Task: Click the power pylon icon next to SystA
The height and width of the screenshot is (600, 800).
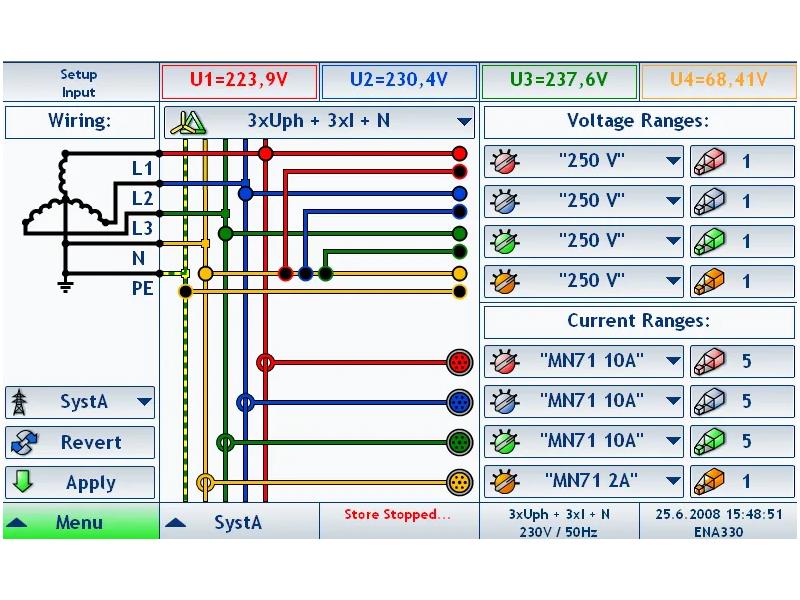Action: (20, 402)
